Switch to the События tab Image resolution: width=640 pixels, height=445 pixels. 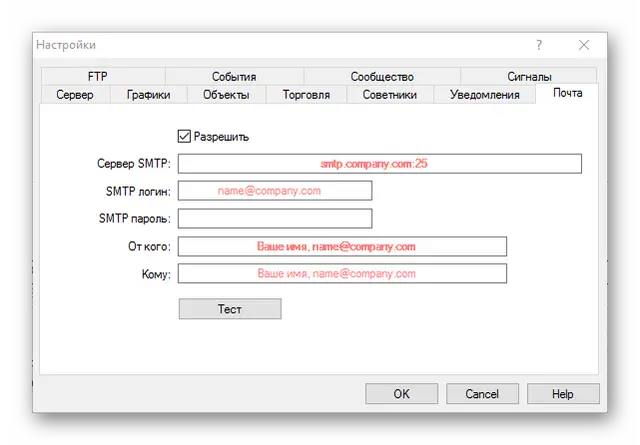pos(234,76)
